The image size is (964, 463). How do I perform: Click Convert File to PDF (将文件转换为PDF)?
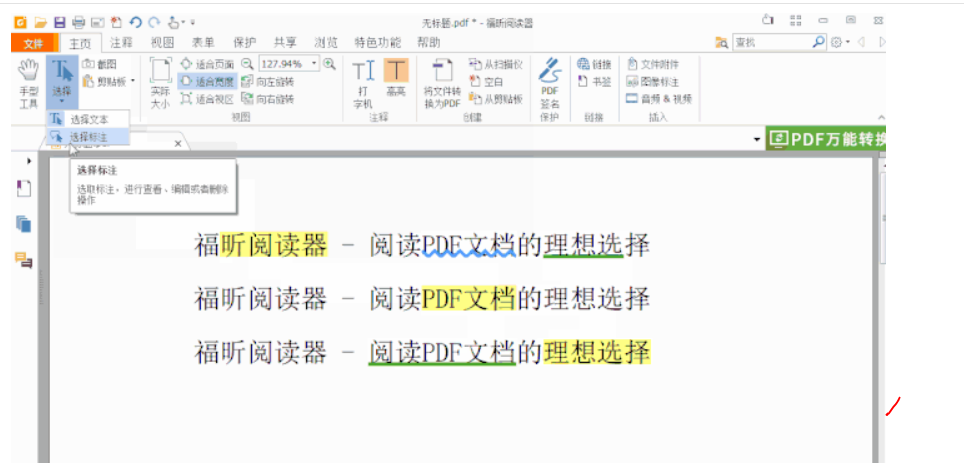(x=442, y=84)
